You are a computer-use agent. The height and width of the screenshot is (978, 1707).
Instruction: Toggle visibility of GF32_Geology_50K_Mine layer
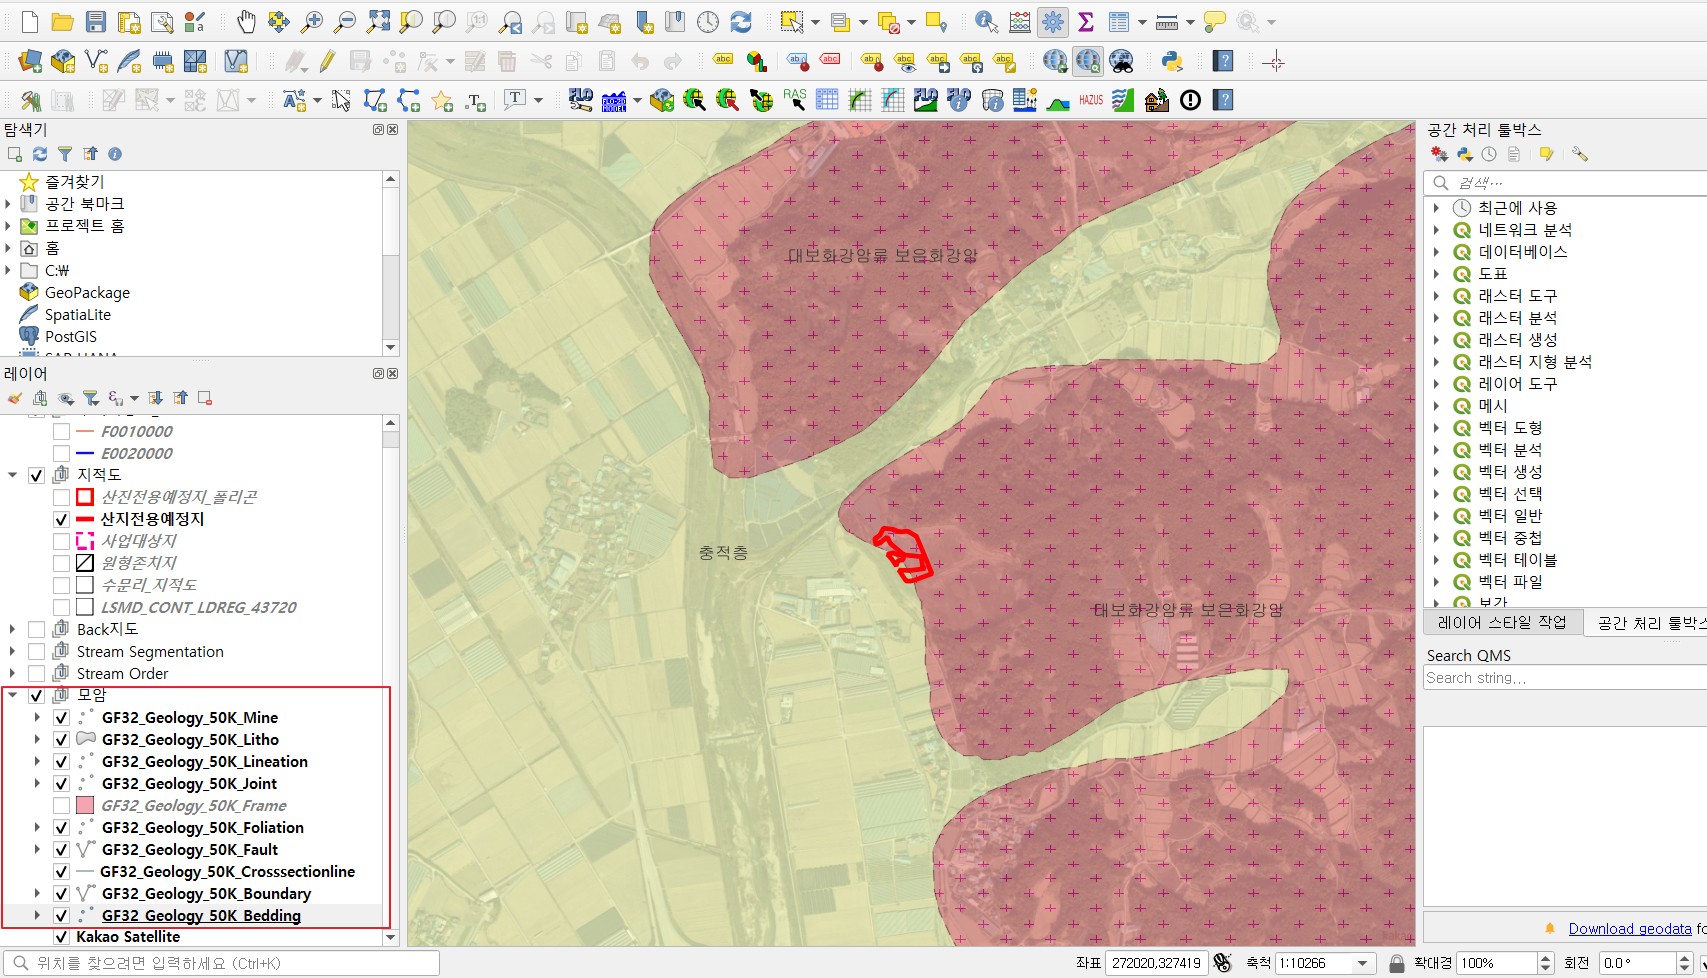click(x=61, y=718)
